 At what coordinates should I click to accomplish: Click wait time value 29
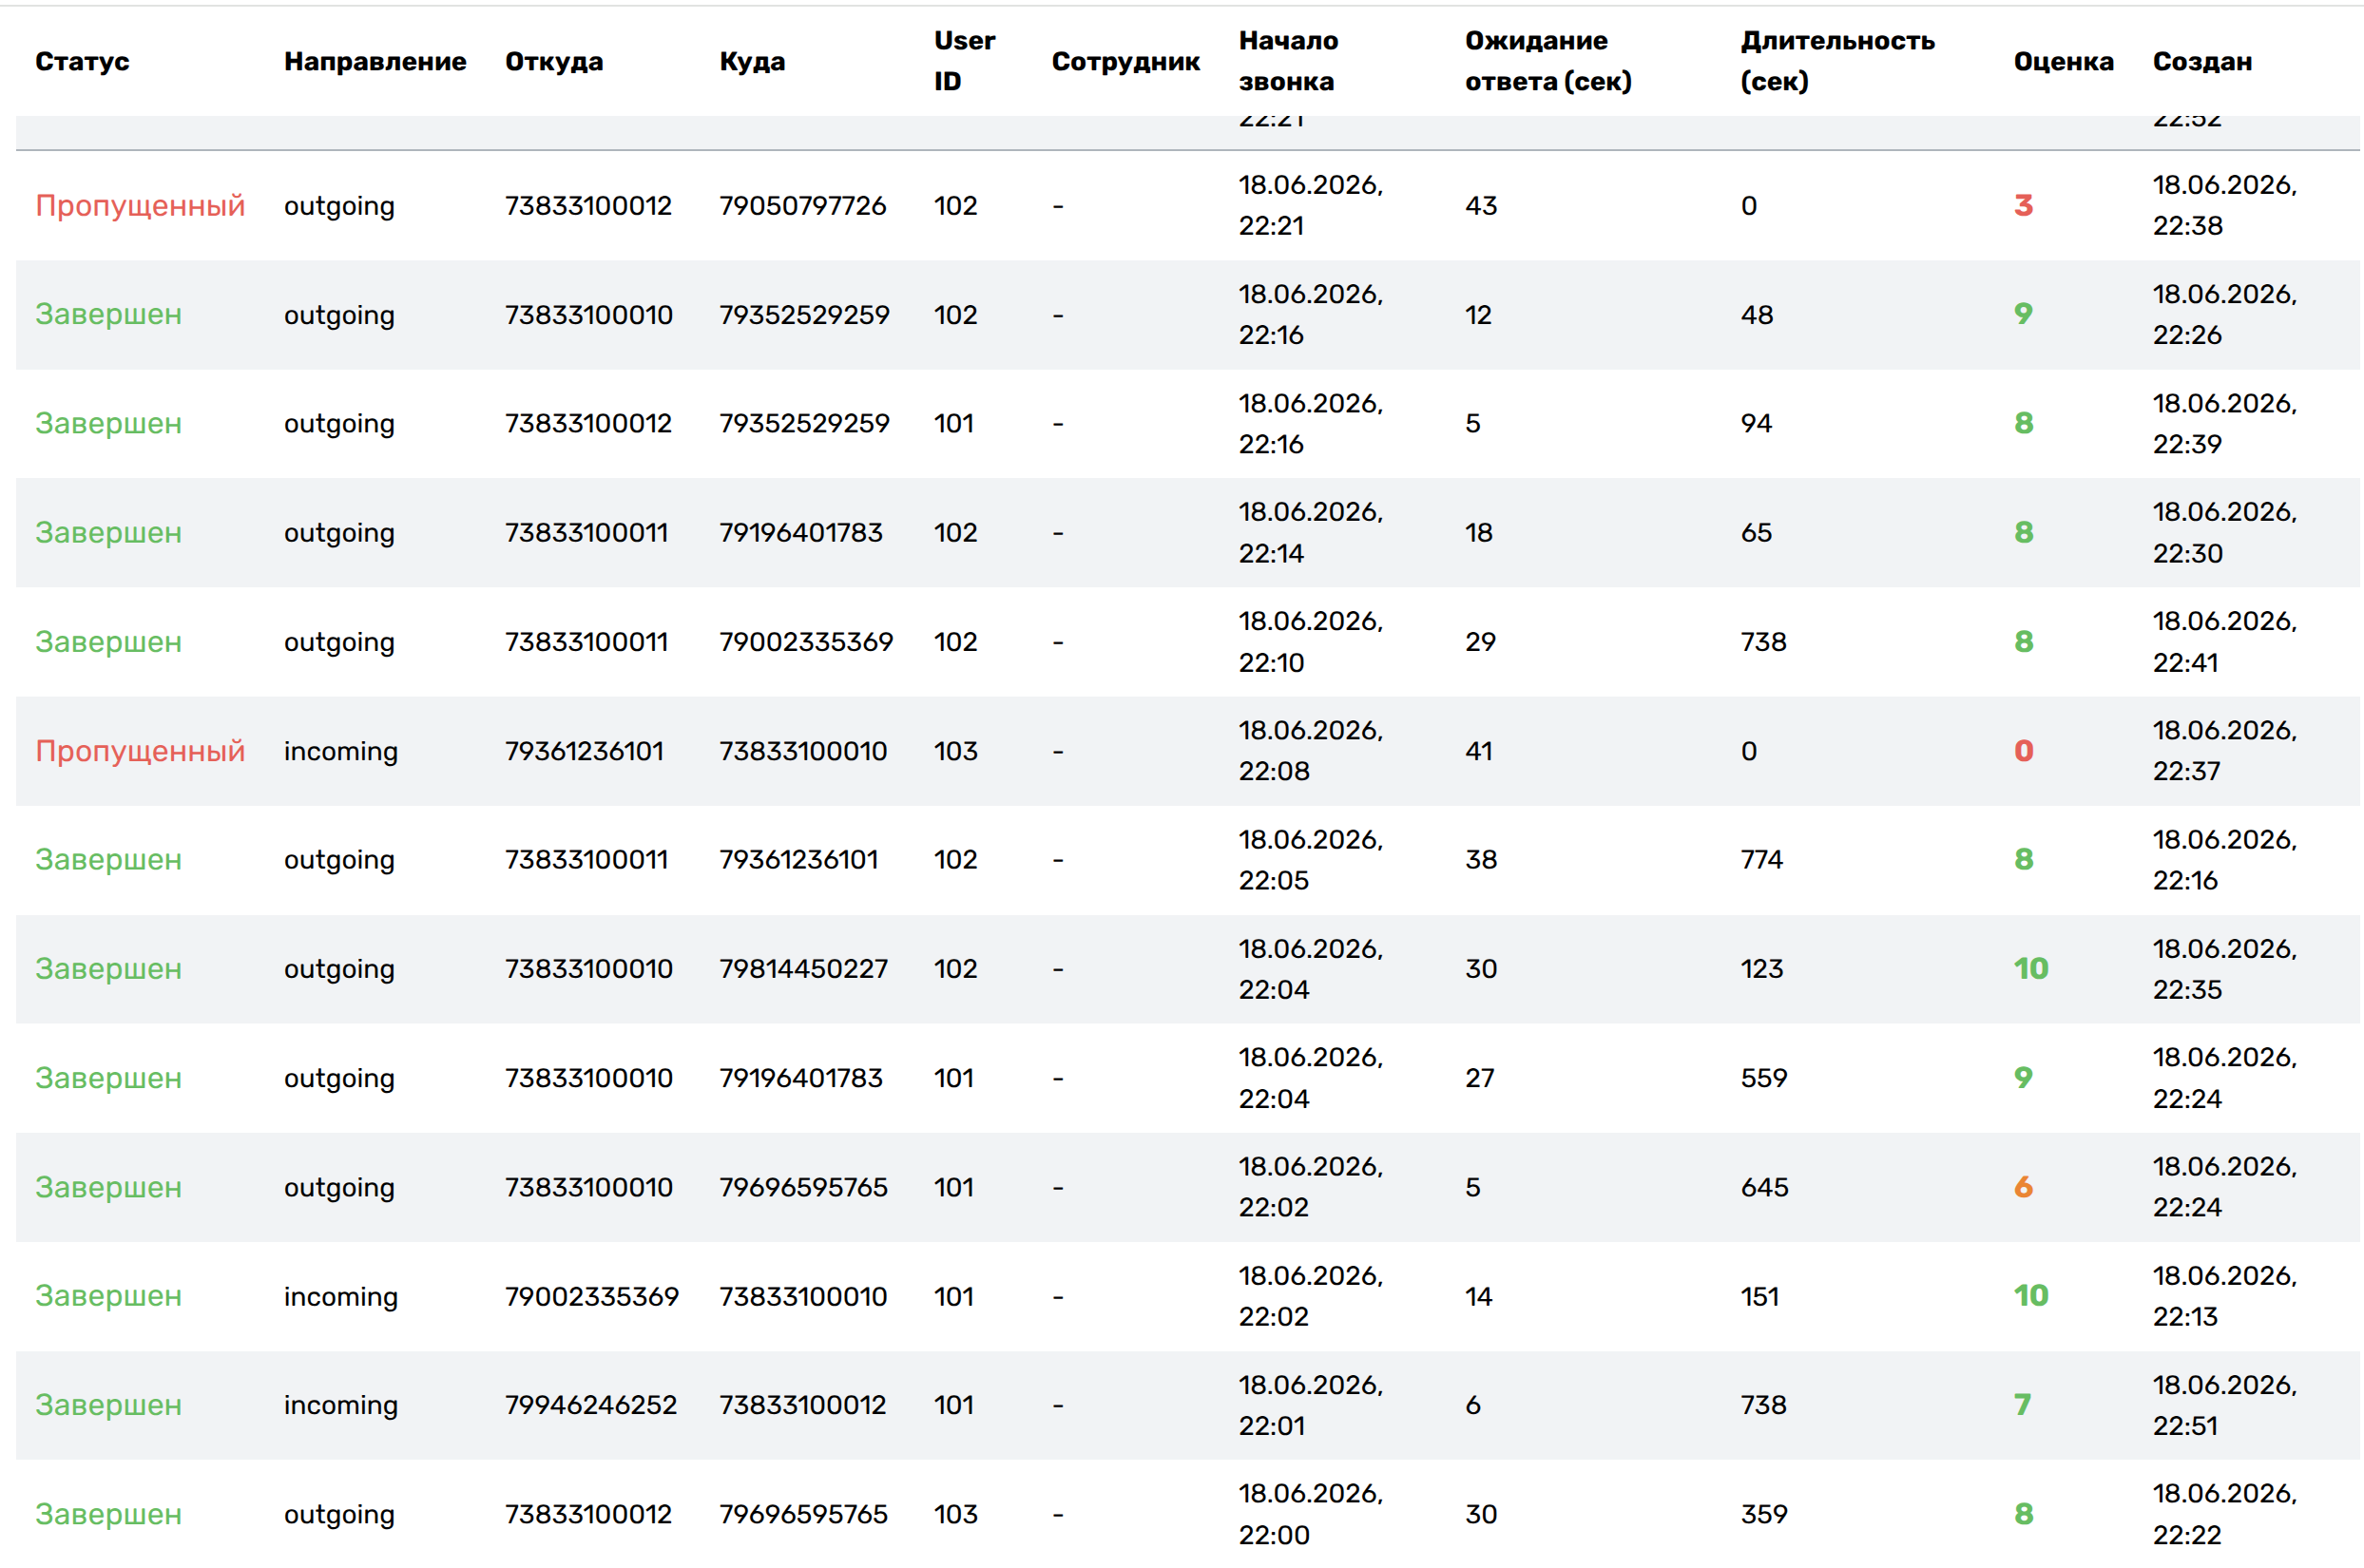coord(1480,641)
